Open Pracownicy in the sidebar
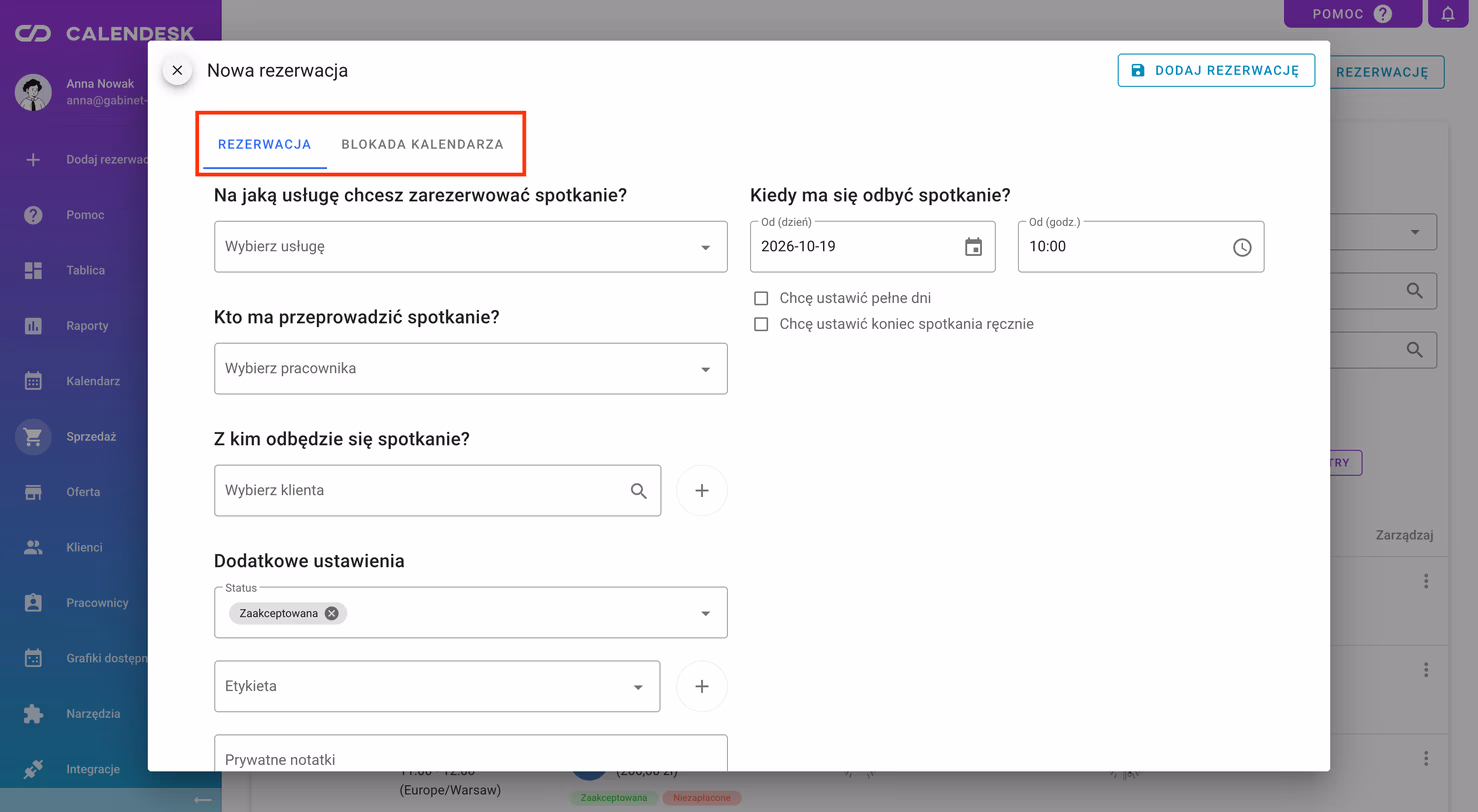 (x=74, y=603)
